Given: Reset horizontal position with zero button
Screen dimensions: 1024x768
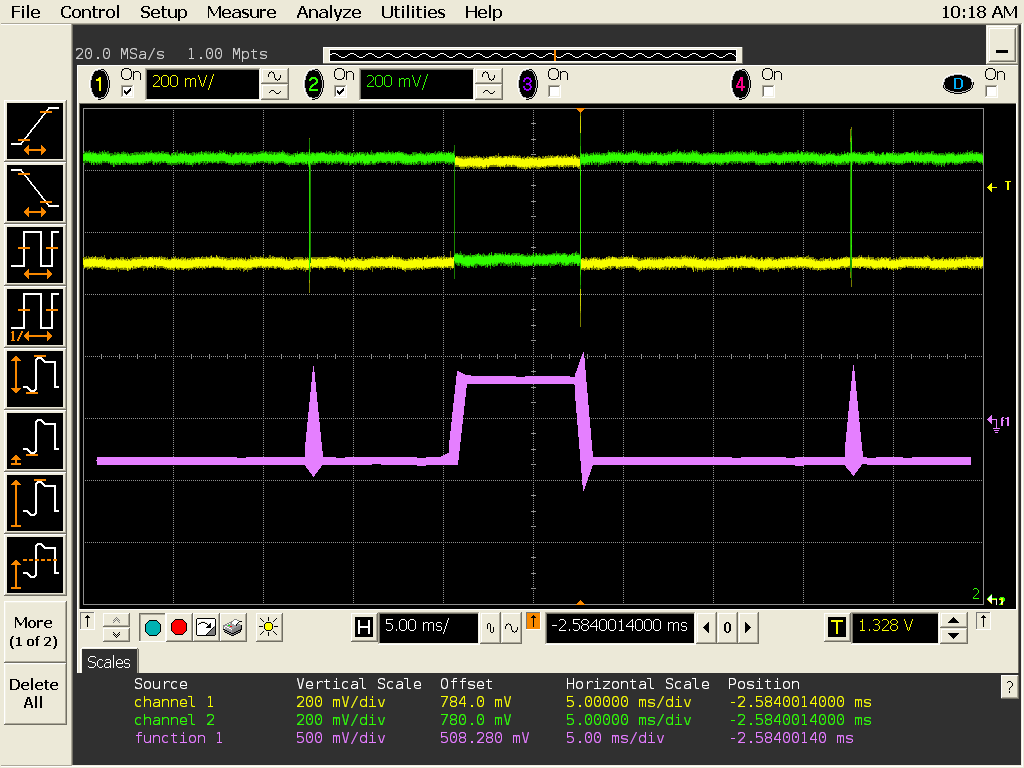Looking at the screenshot, I should pos(727,628).
